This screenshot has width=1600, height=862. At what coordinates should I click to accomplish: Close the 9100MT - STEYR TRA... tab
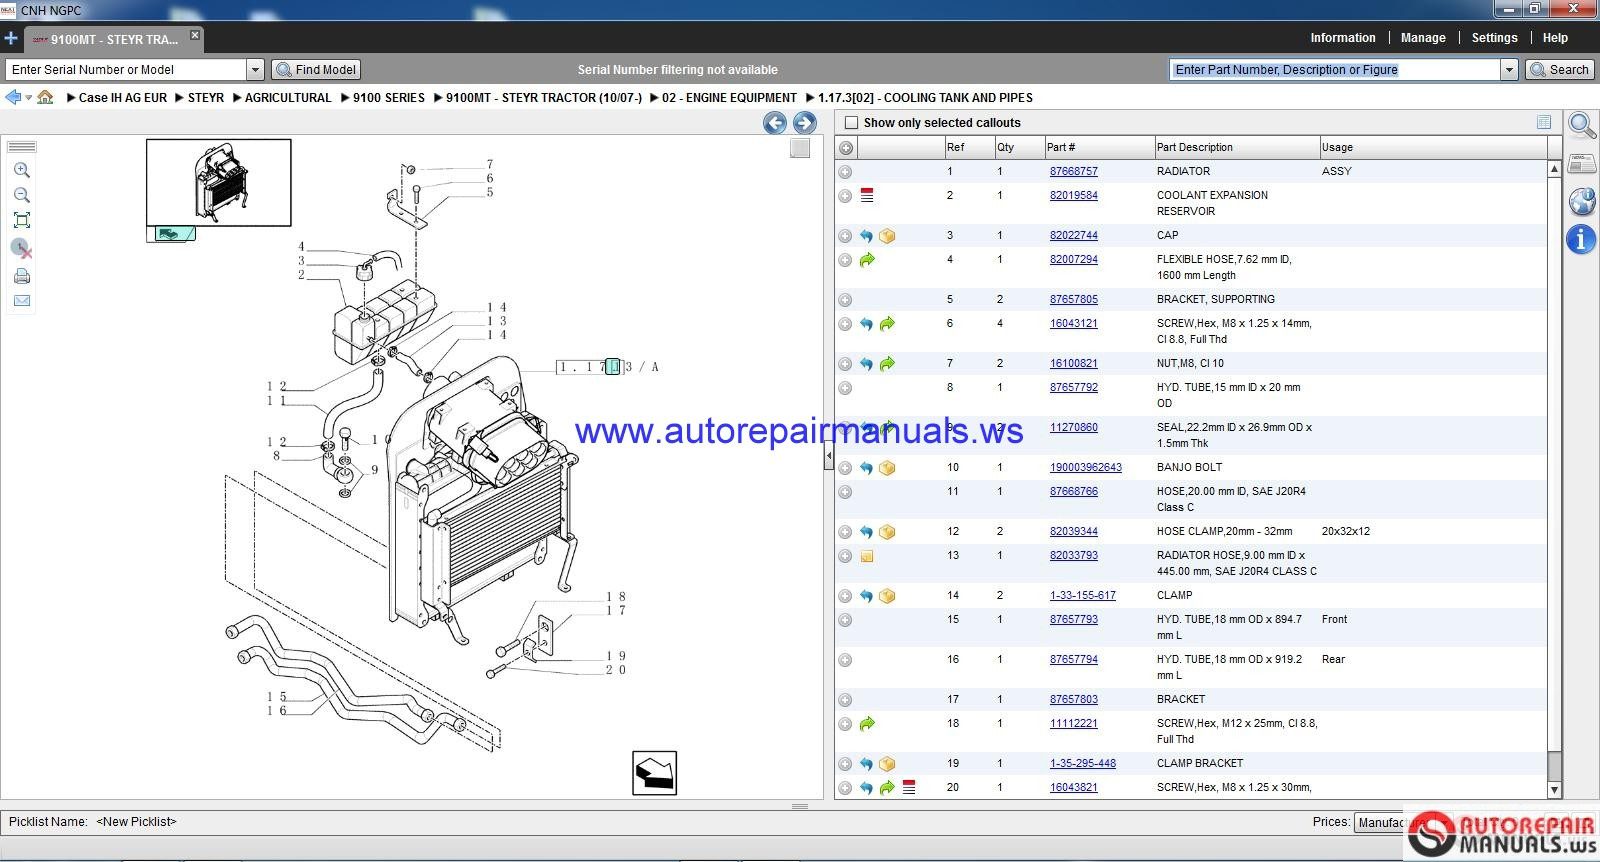[x=195, y=35]
